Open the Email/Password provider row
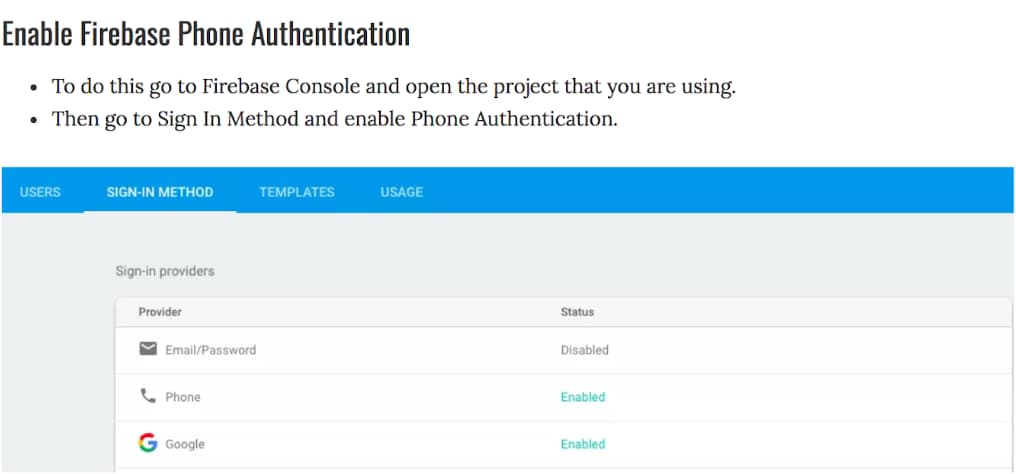The width and height of the screenshot is (1016, 474). point(564,350)
